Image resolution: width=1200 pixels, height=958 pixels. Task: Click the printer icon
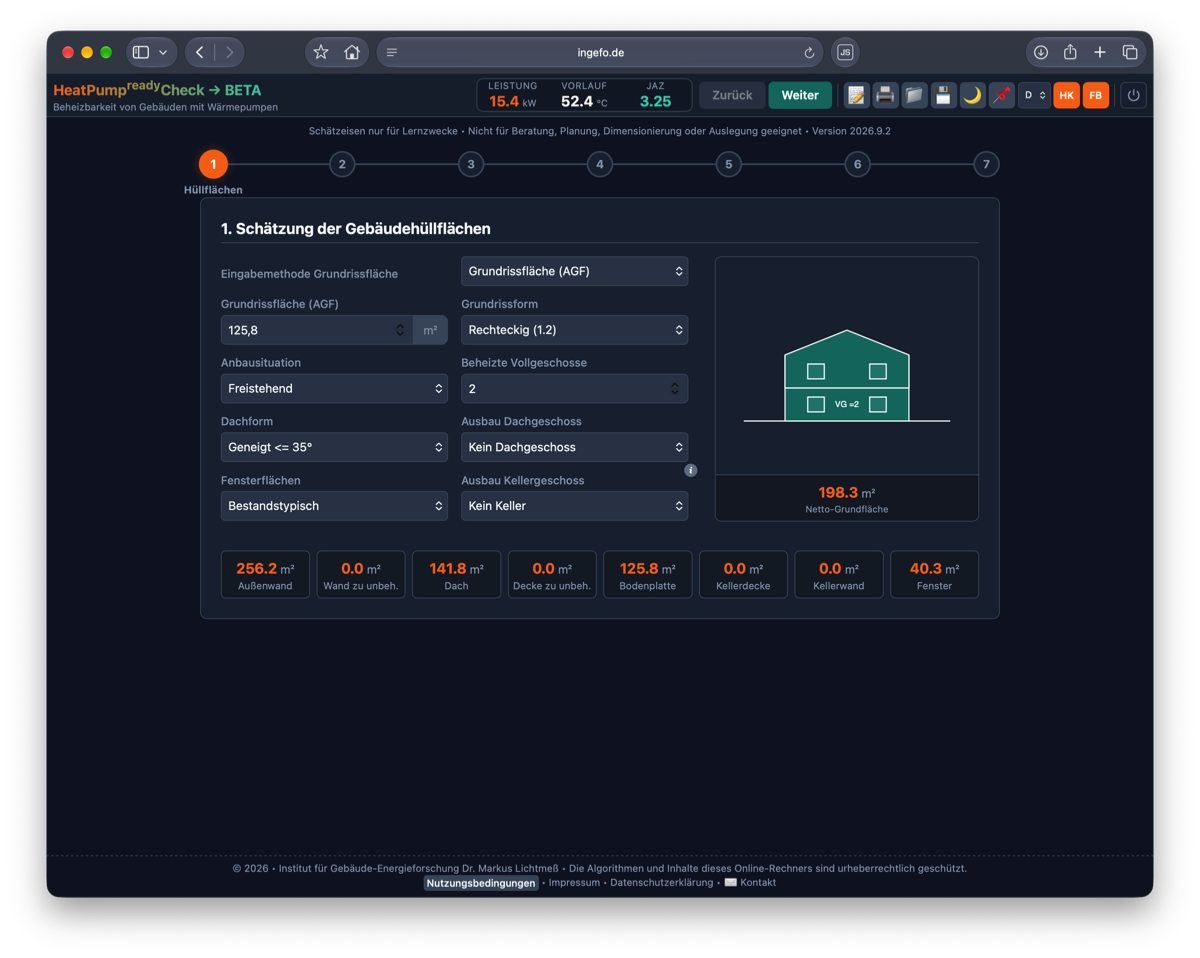pyautogui.click(x=885, y=95)
